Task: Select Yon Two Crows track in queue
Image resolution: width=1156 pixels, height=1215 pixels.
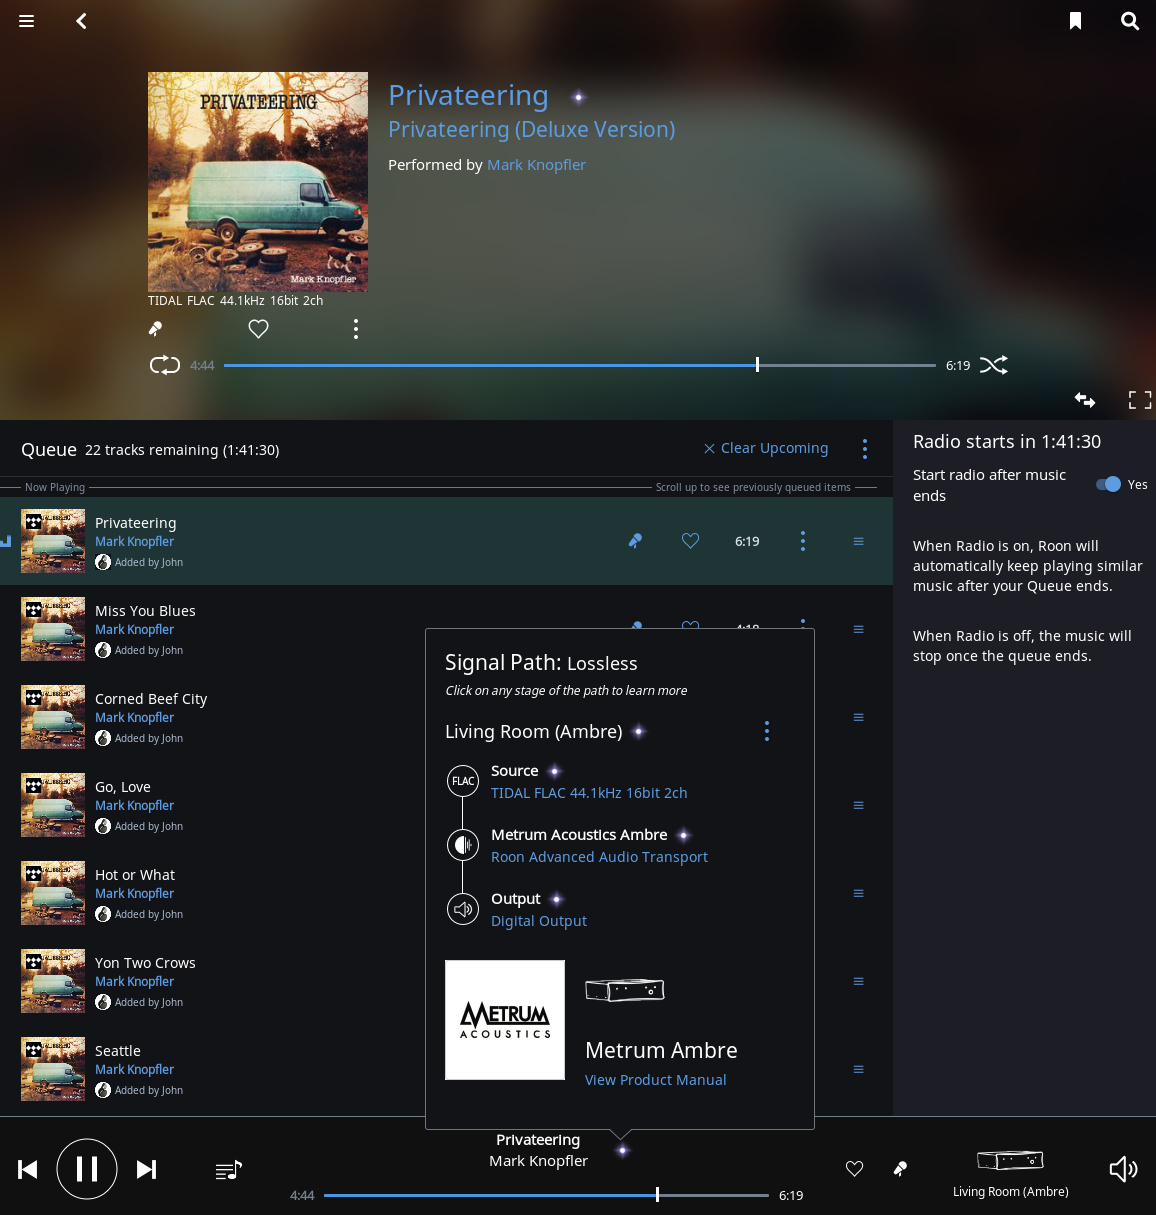Action: tap(145, 963)
